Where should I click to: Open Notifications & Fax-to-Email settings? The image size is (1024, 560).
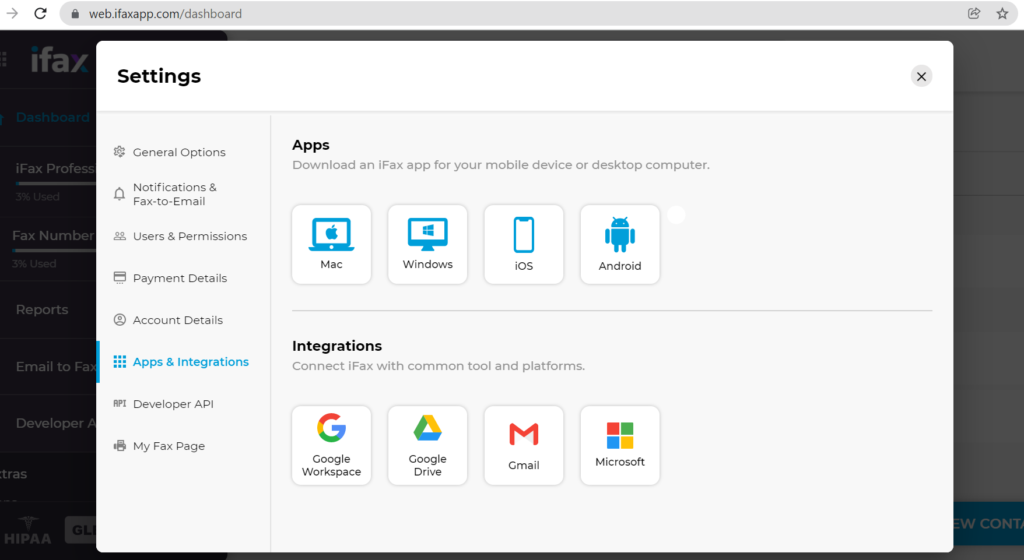coord(174,194)
